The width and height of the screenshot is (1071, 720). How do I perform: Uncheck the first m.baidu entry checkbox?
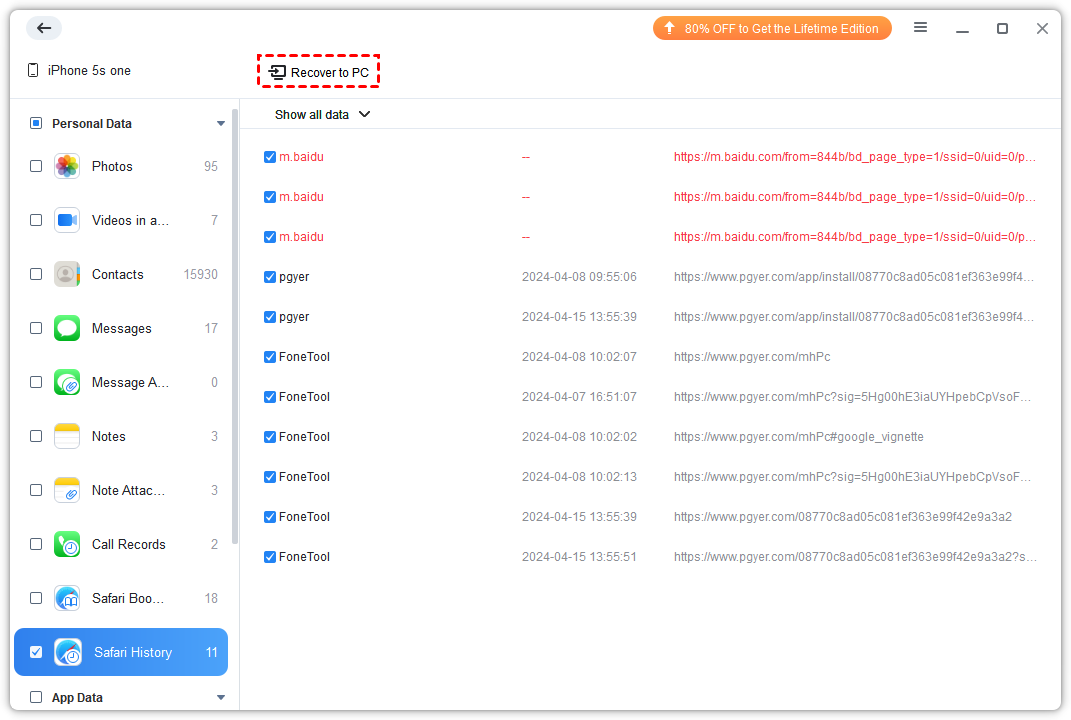click(270, 157)
